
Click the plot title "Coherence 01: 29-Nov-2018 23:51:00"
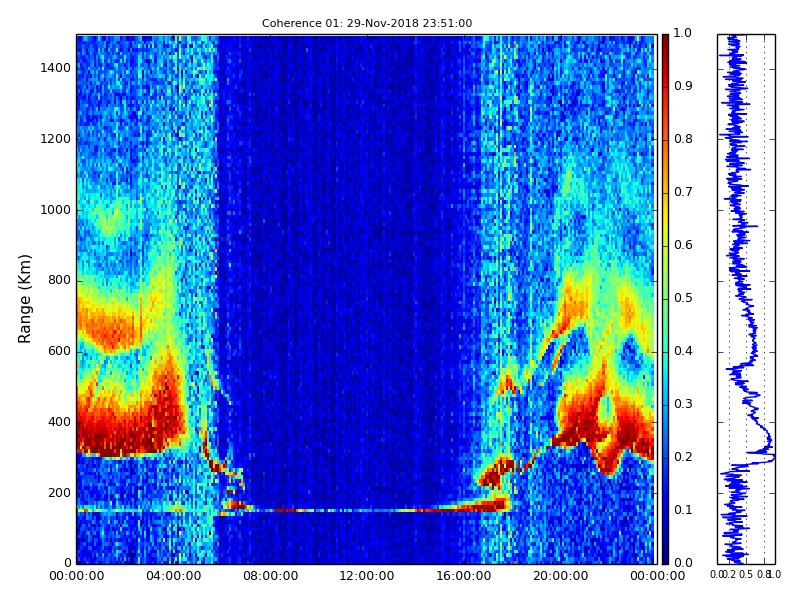[x=367, y=23]
